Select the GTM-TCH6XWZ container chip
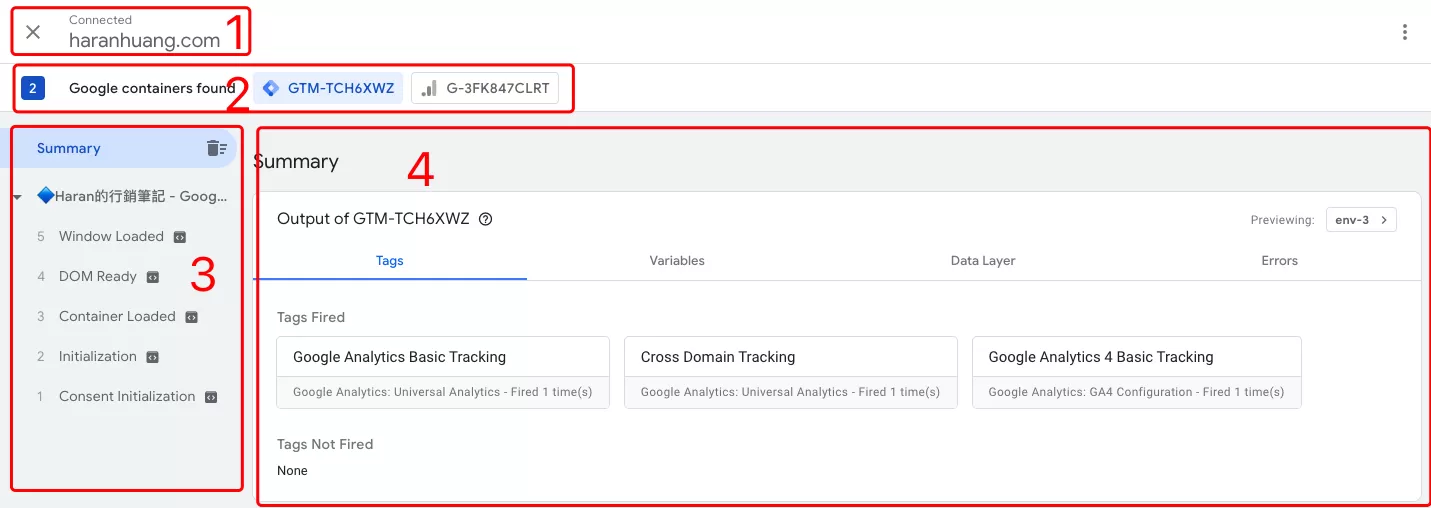1431x508 pixels. [328, 88]
